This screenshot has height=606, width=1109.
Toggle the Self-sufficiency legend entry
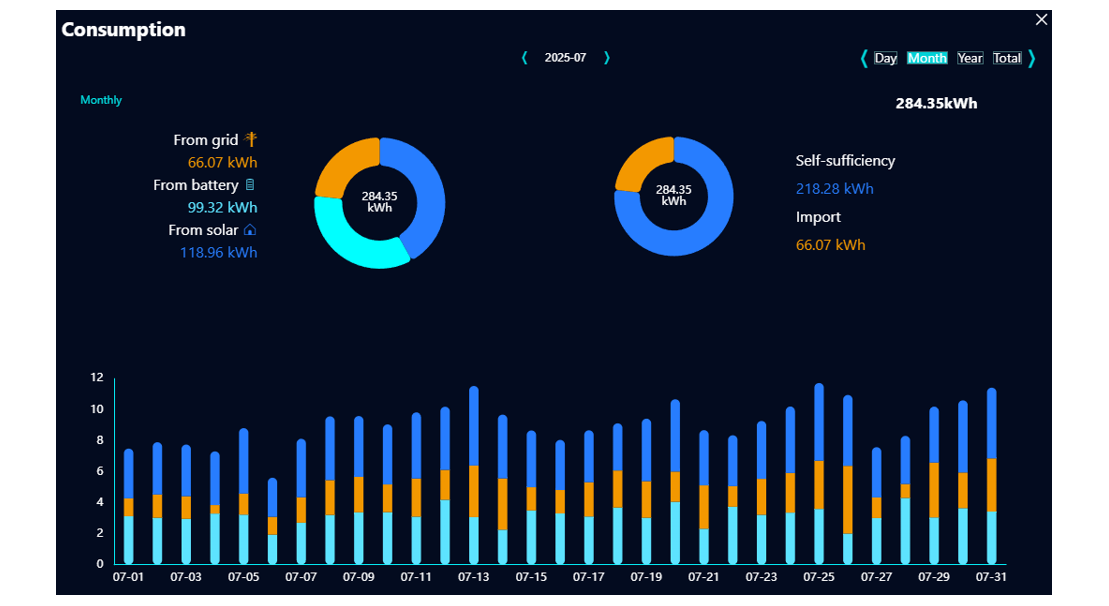[845, 161]
